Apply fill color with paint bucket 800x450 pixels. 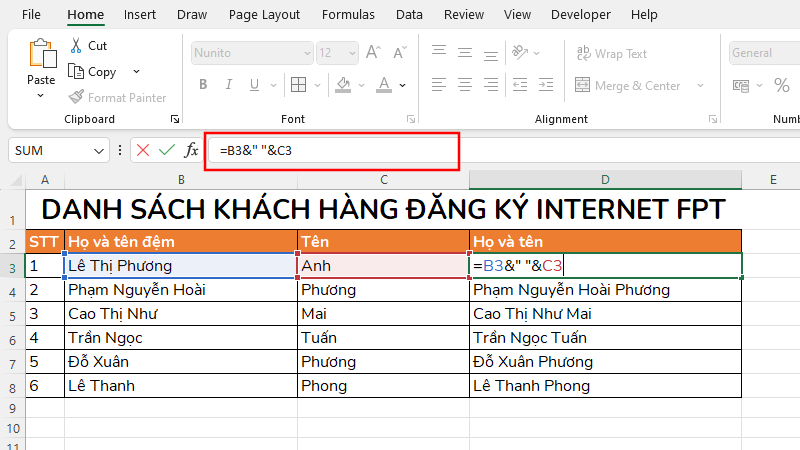point(343,85)
